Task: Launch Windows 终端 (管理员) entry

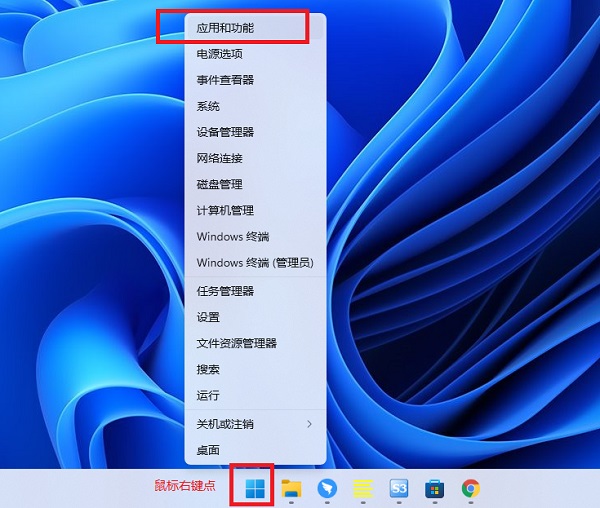Action: (255, 262)
